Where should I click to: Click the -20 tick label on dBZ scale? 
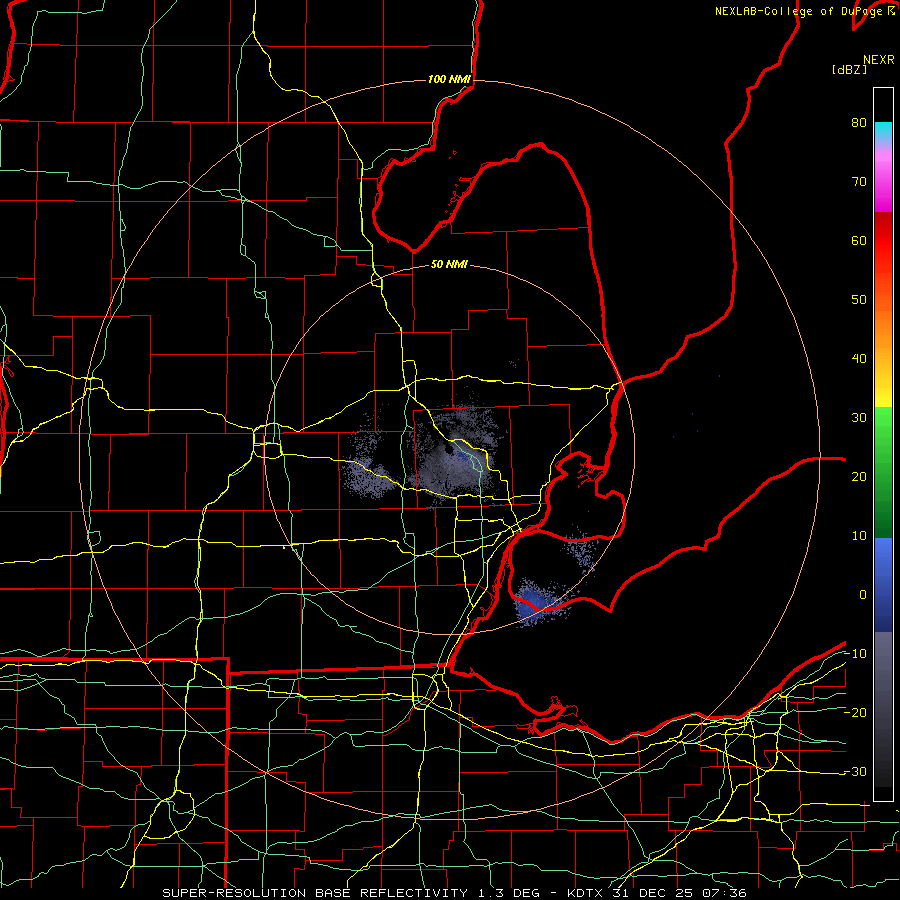(x=855, y=712)
